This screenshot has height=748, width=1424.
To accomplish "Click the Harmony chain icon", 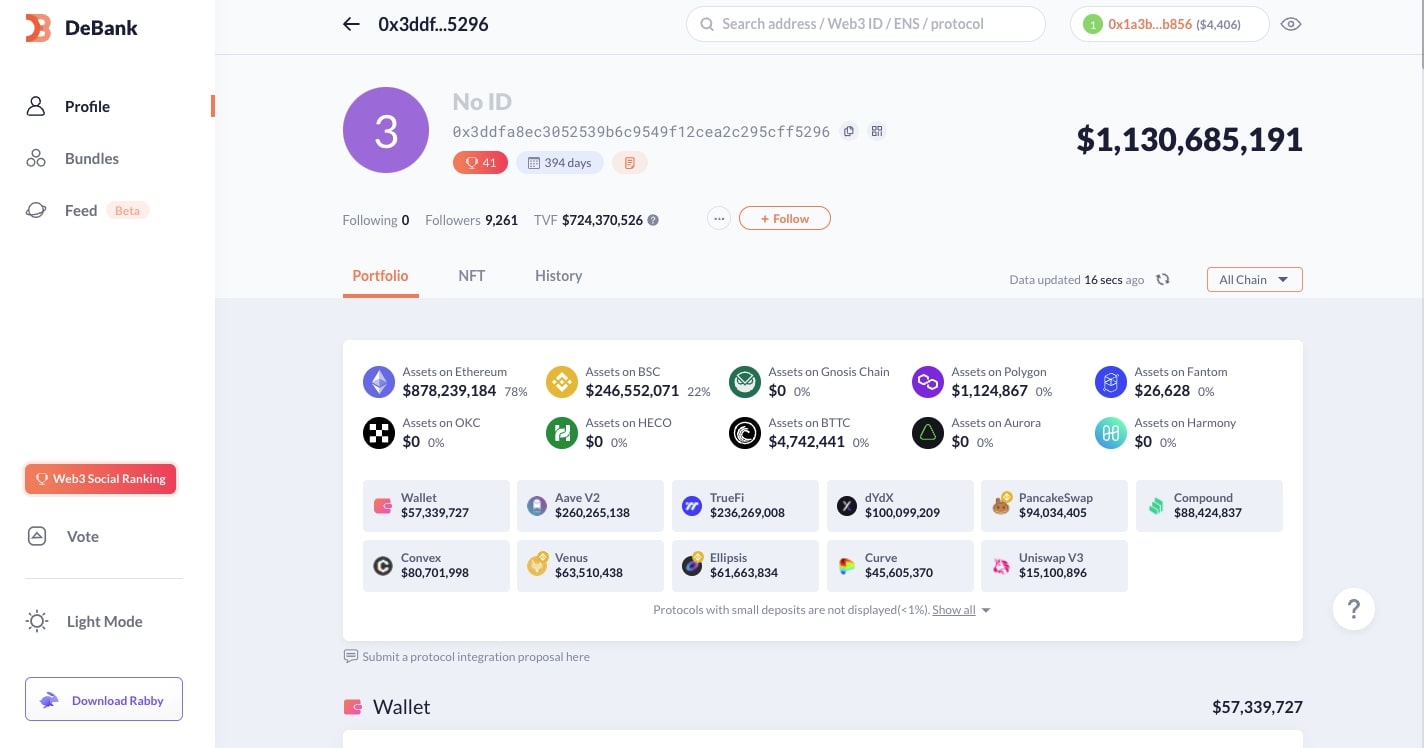I will coord(1111,432).
